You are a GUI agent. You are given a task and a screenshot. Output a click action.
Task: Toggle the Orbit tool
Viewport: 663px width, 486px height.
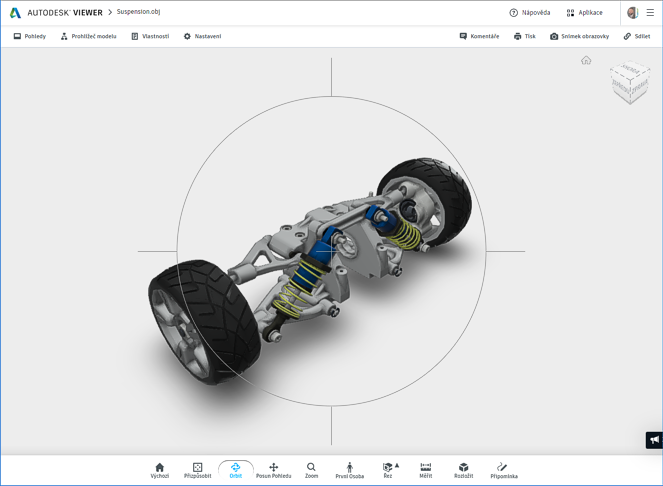tap(236, 470)
